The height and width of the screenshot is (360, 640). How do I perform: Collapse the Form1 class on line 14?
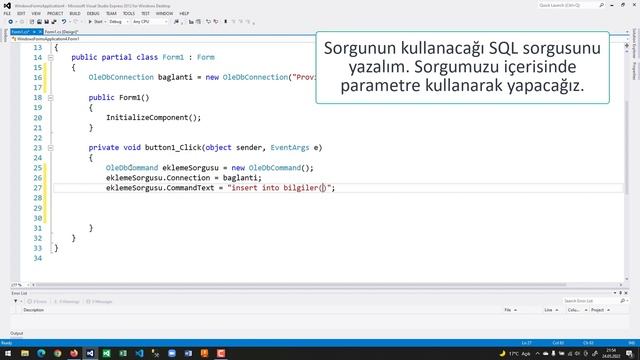click(x=51, y=58)
